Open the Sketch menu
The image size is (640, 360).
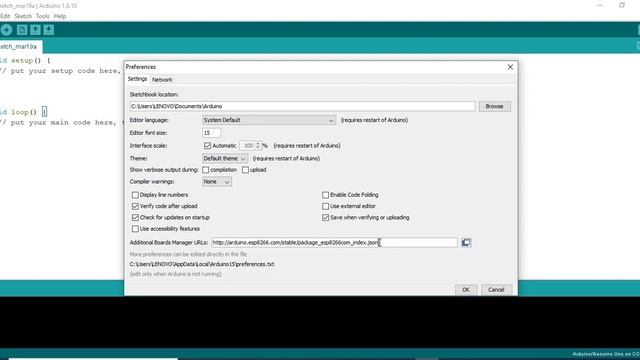tap(23, 16)
